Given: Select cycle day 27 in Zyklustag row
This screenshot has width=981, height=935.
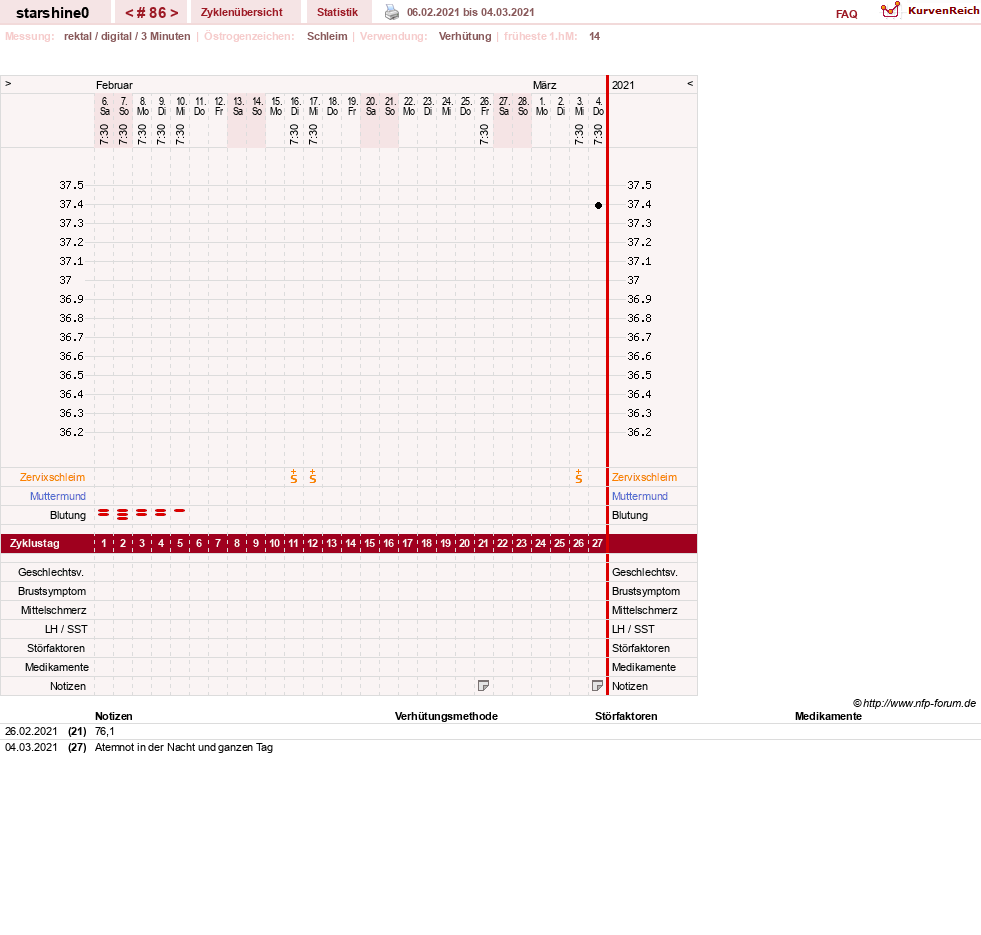Looking at the screenshot, I should tap(597, 543).
